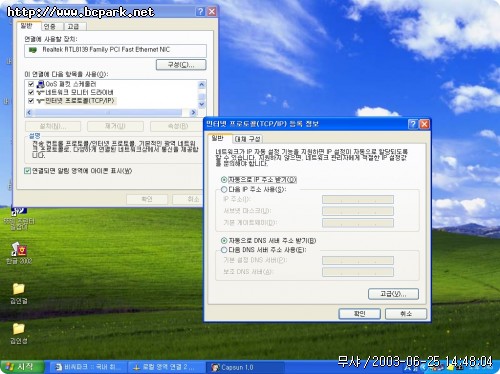Click the IP address input field

[x=358, y=200]
